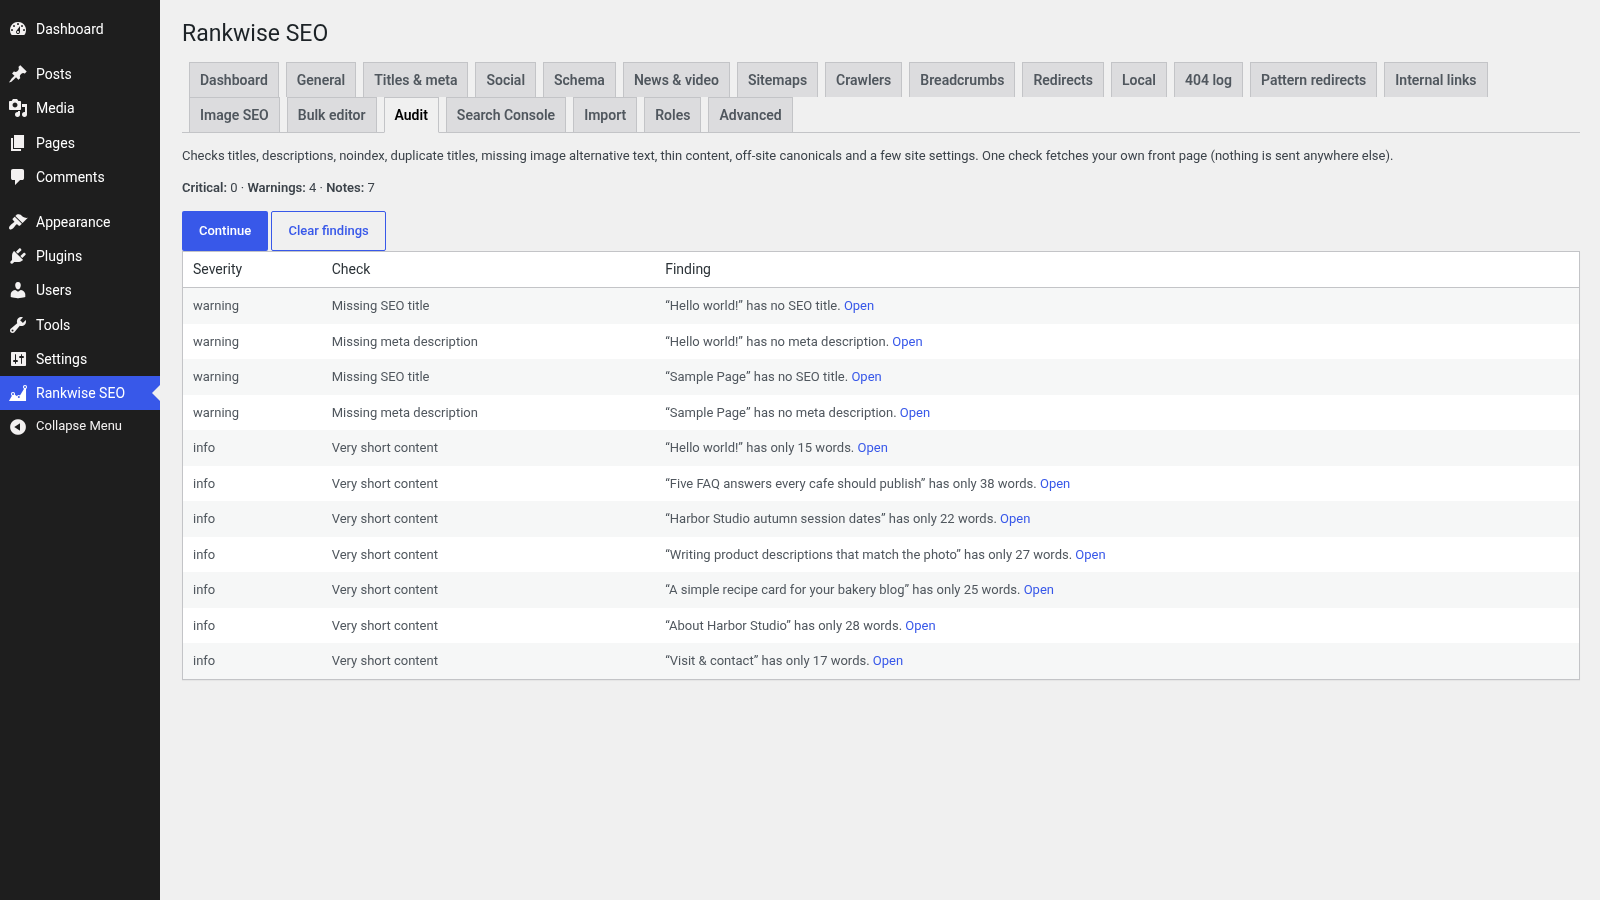Open "Sample Page" missing SEO title finding

(x=867, y=377)
